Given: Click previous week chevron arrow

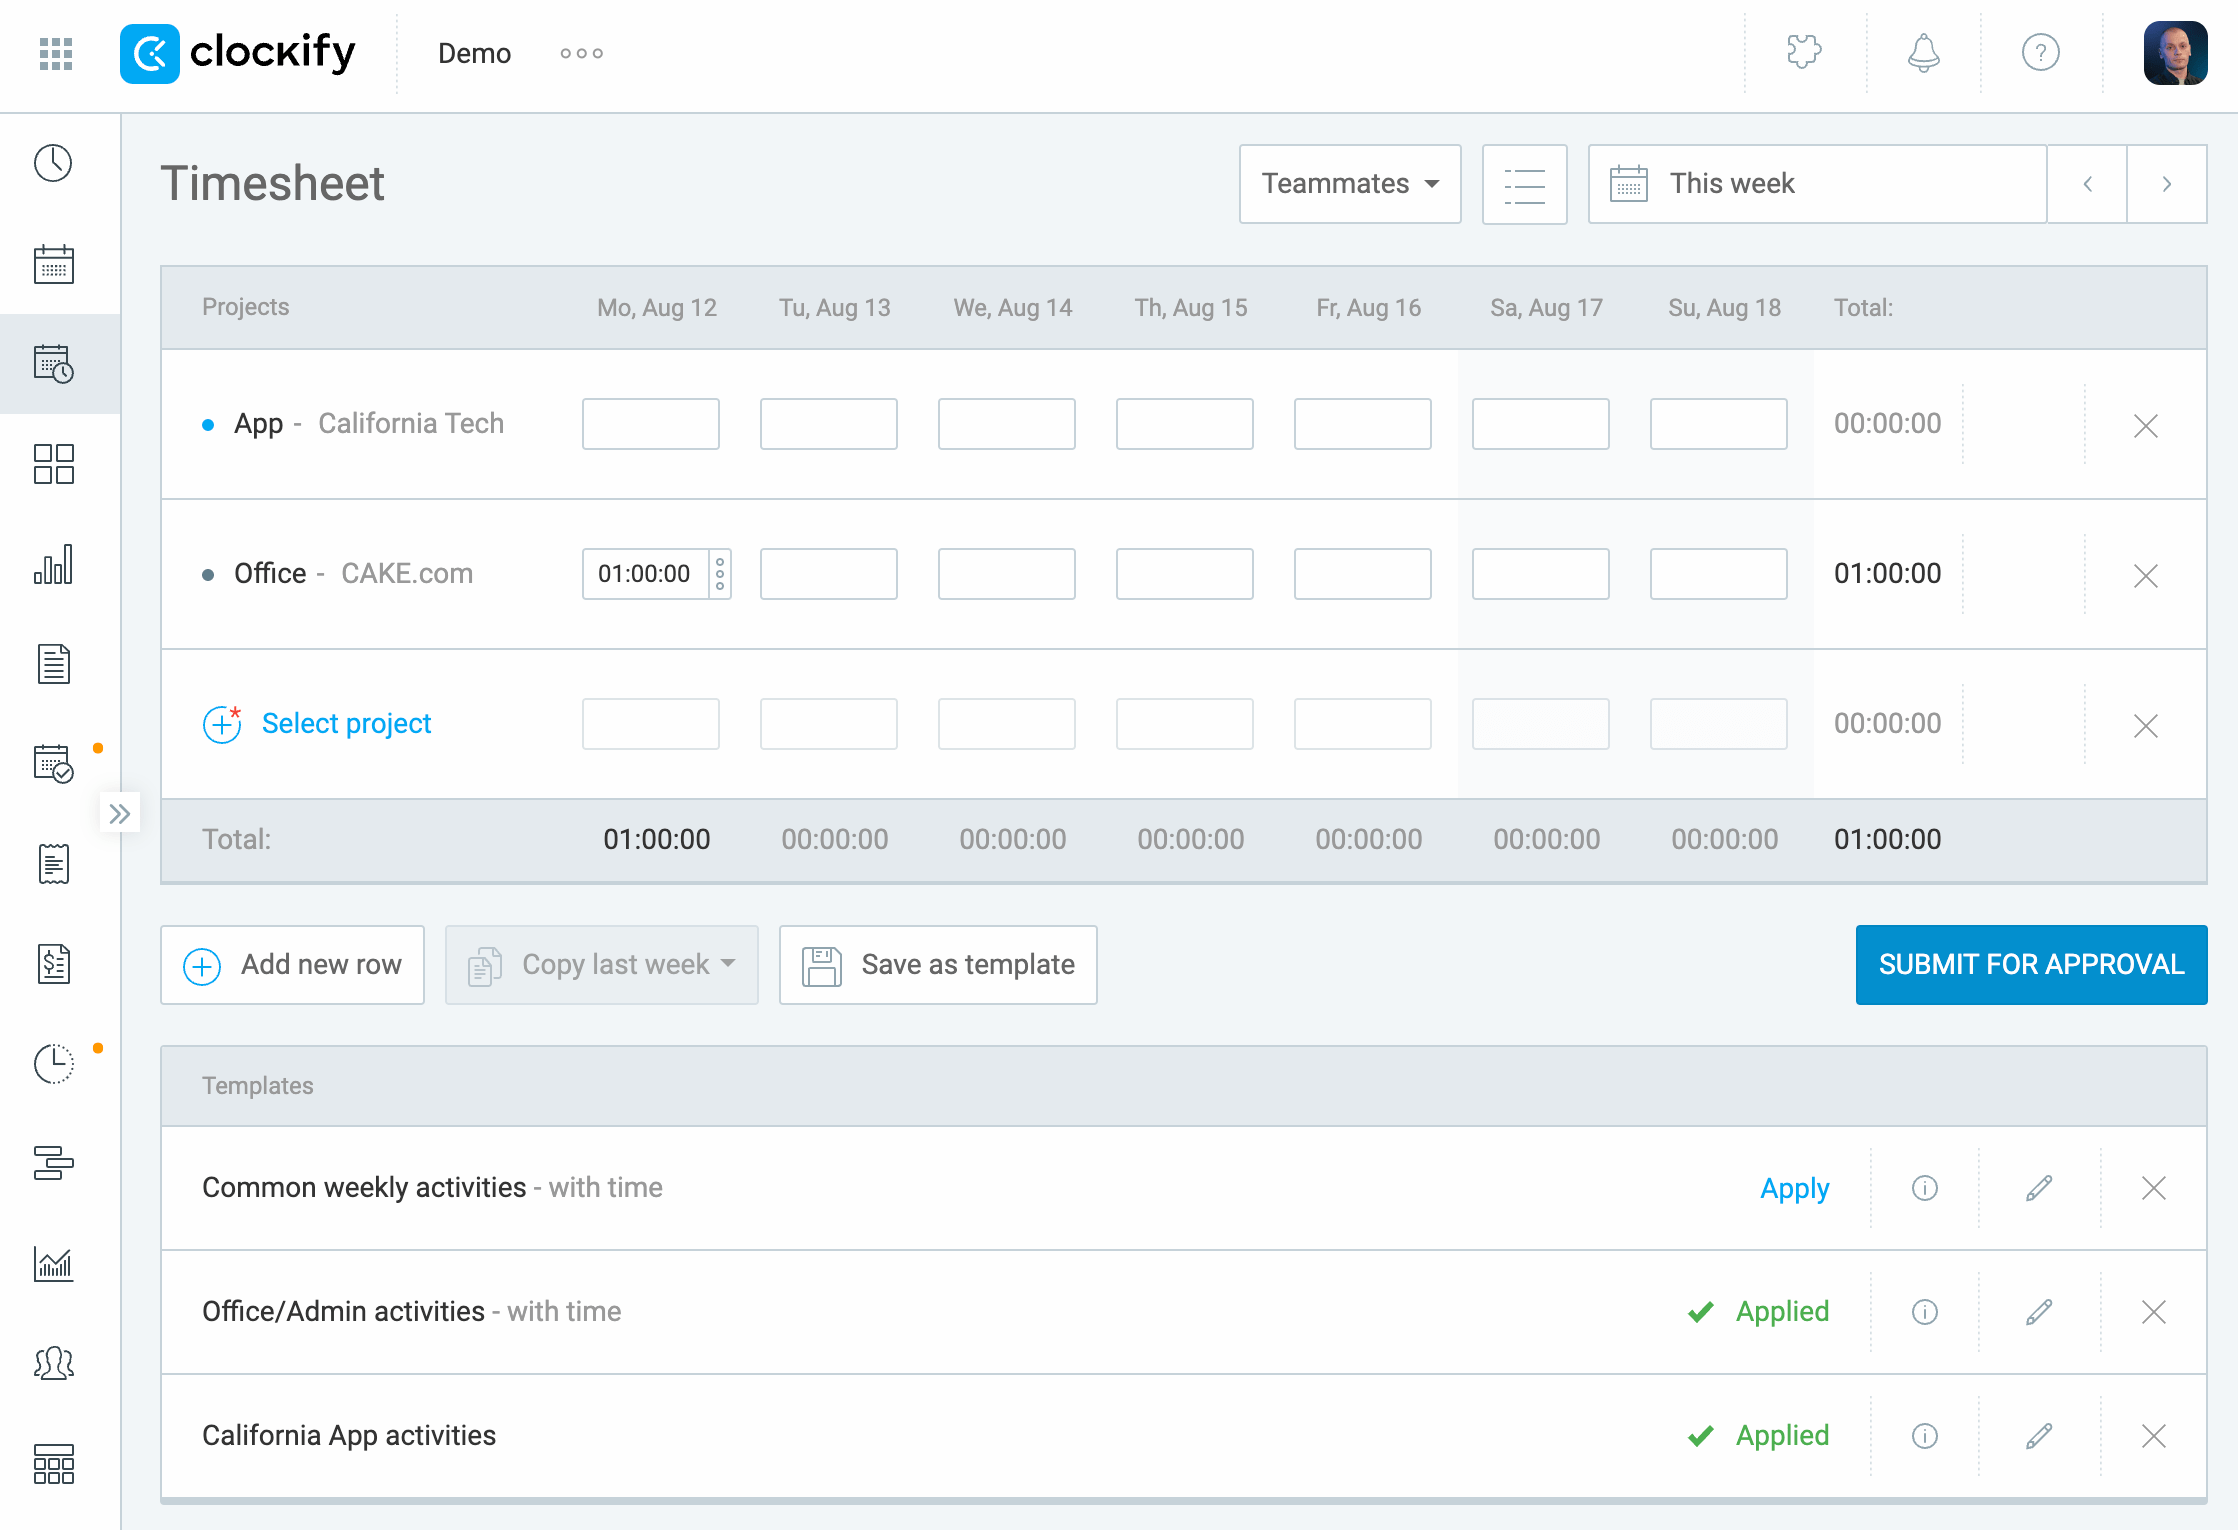Looking at the screenshot, I should [2087, 184].
